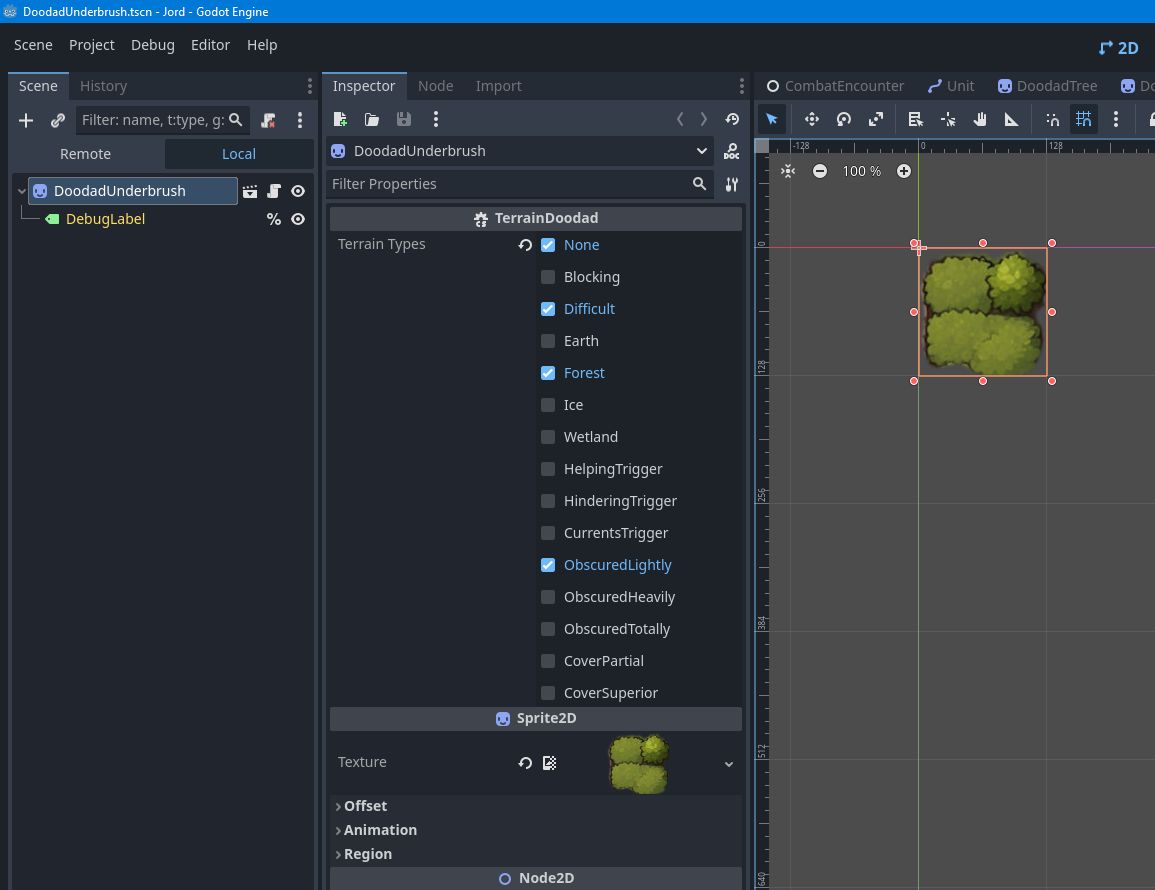Enable Earth terrain type
The image size is (1155, 890).
click(548, 341)
